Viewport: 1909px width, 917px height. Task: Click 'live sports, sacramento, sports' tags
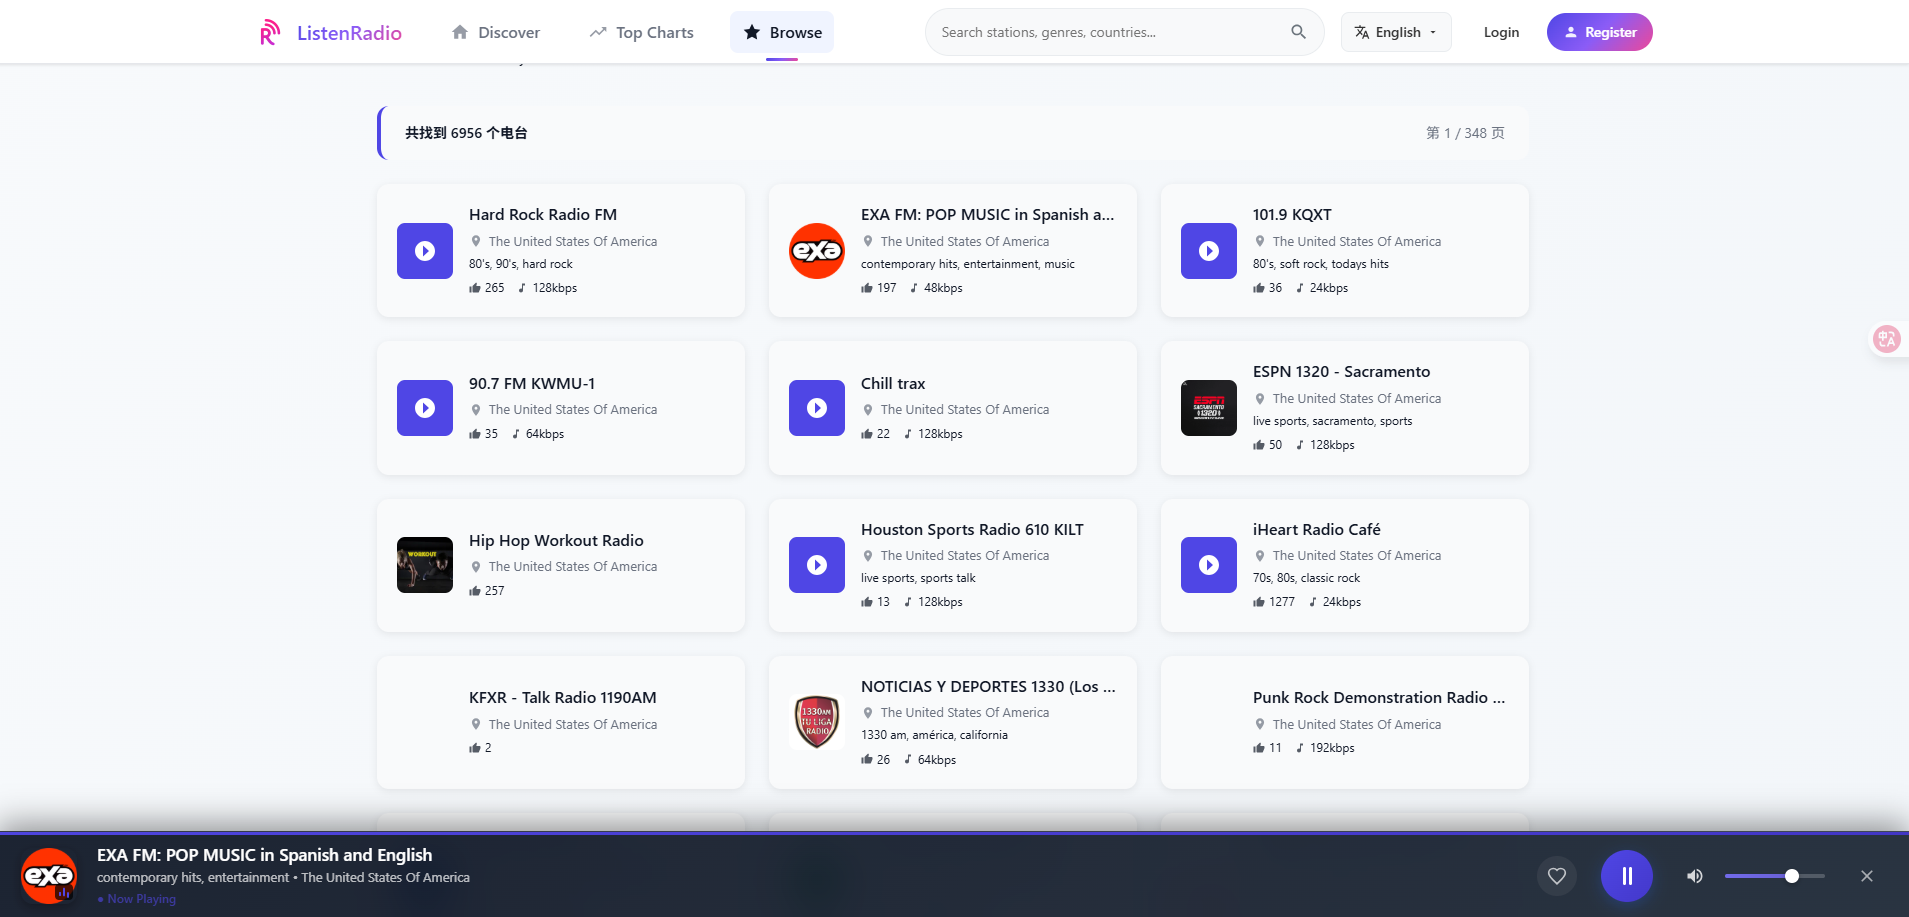click(1332, 421)
